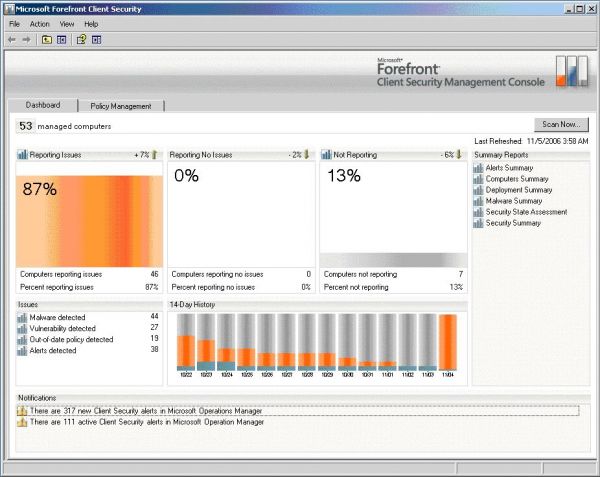Click the 'Computers reporting issues' row value 46
Screen dimensions: 600x477
[x=154, y=274]
